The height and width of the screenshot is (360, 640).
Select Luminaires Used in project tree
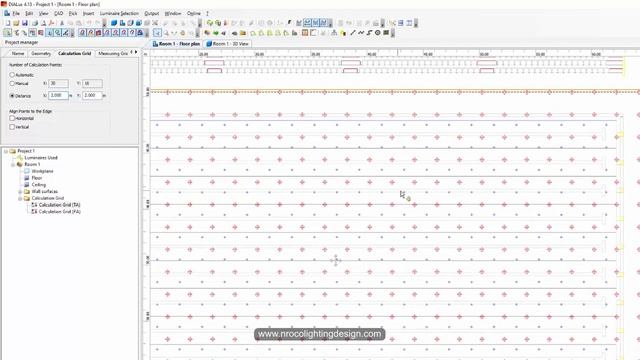(41, 158)
